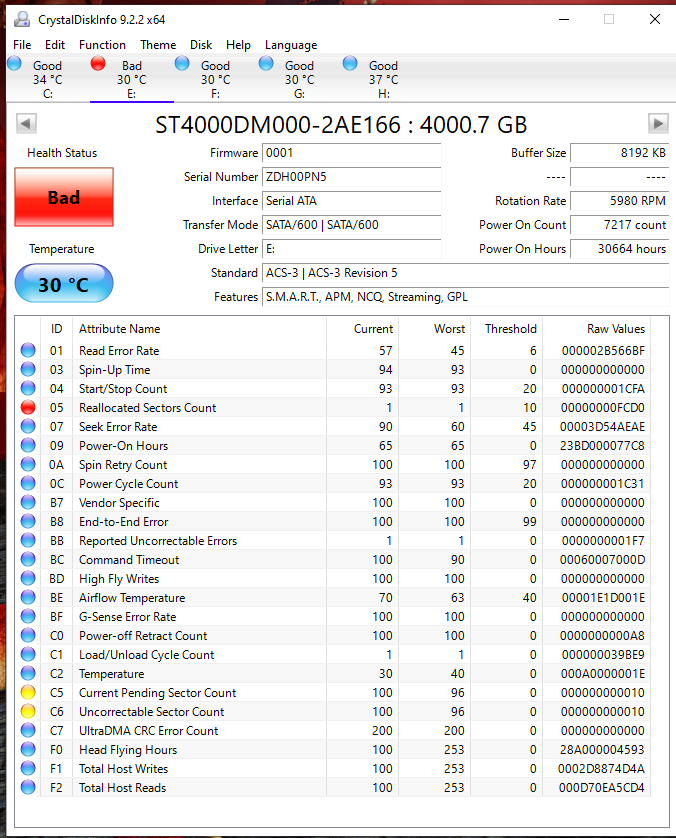Open the Function menu

pos(102,45)
